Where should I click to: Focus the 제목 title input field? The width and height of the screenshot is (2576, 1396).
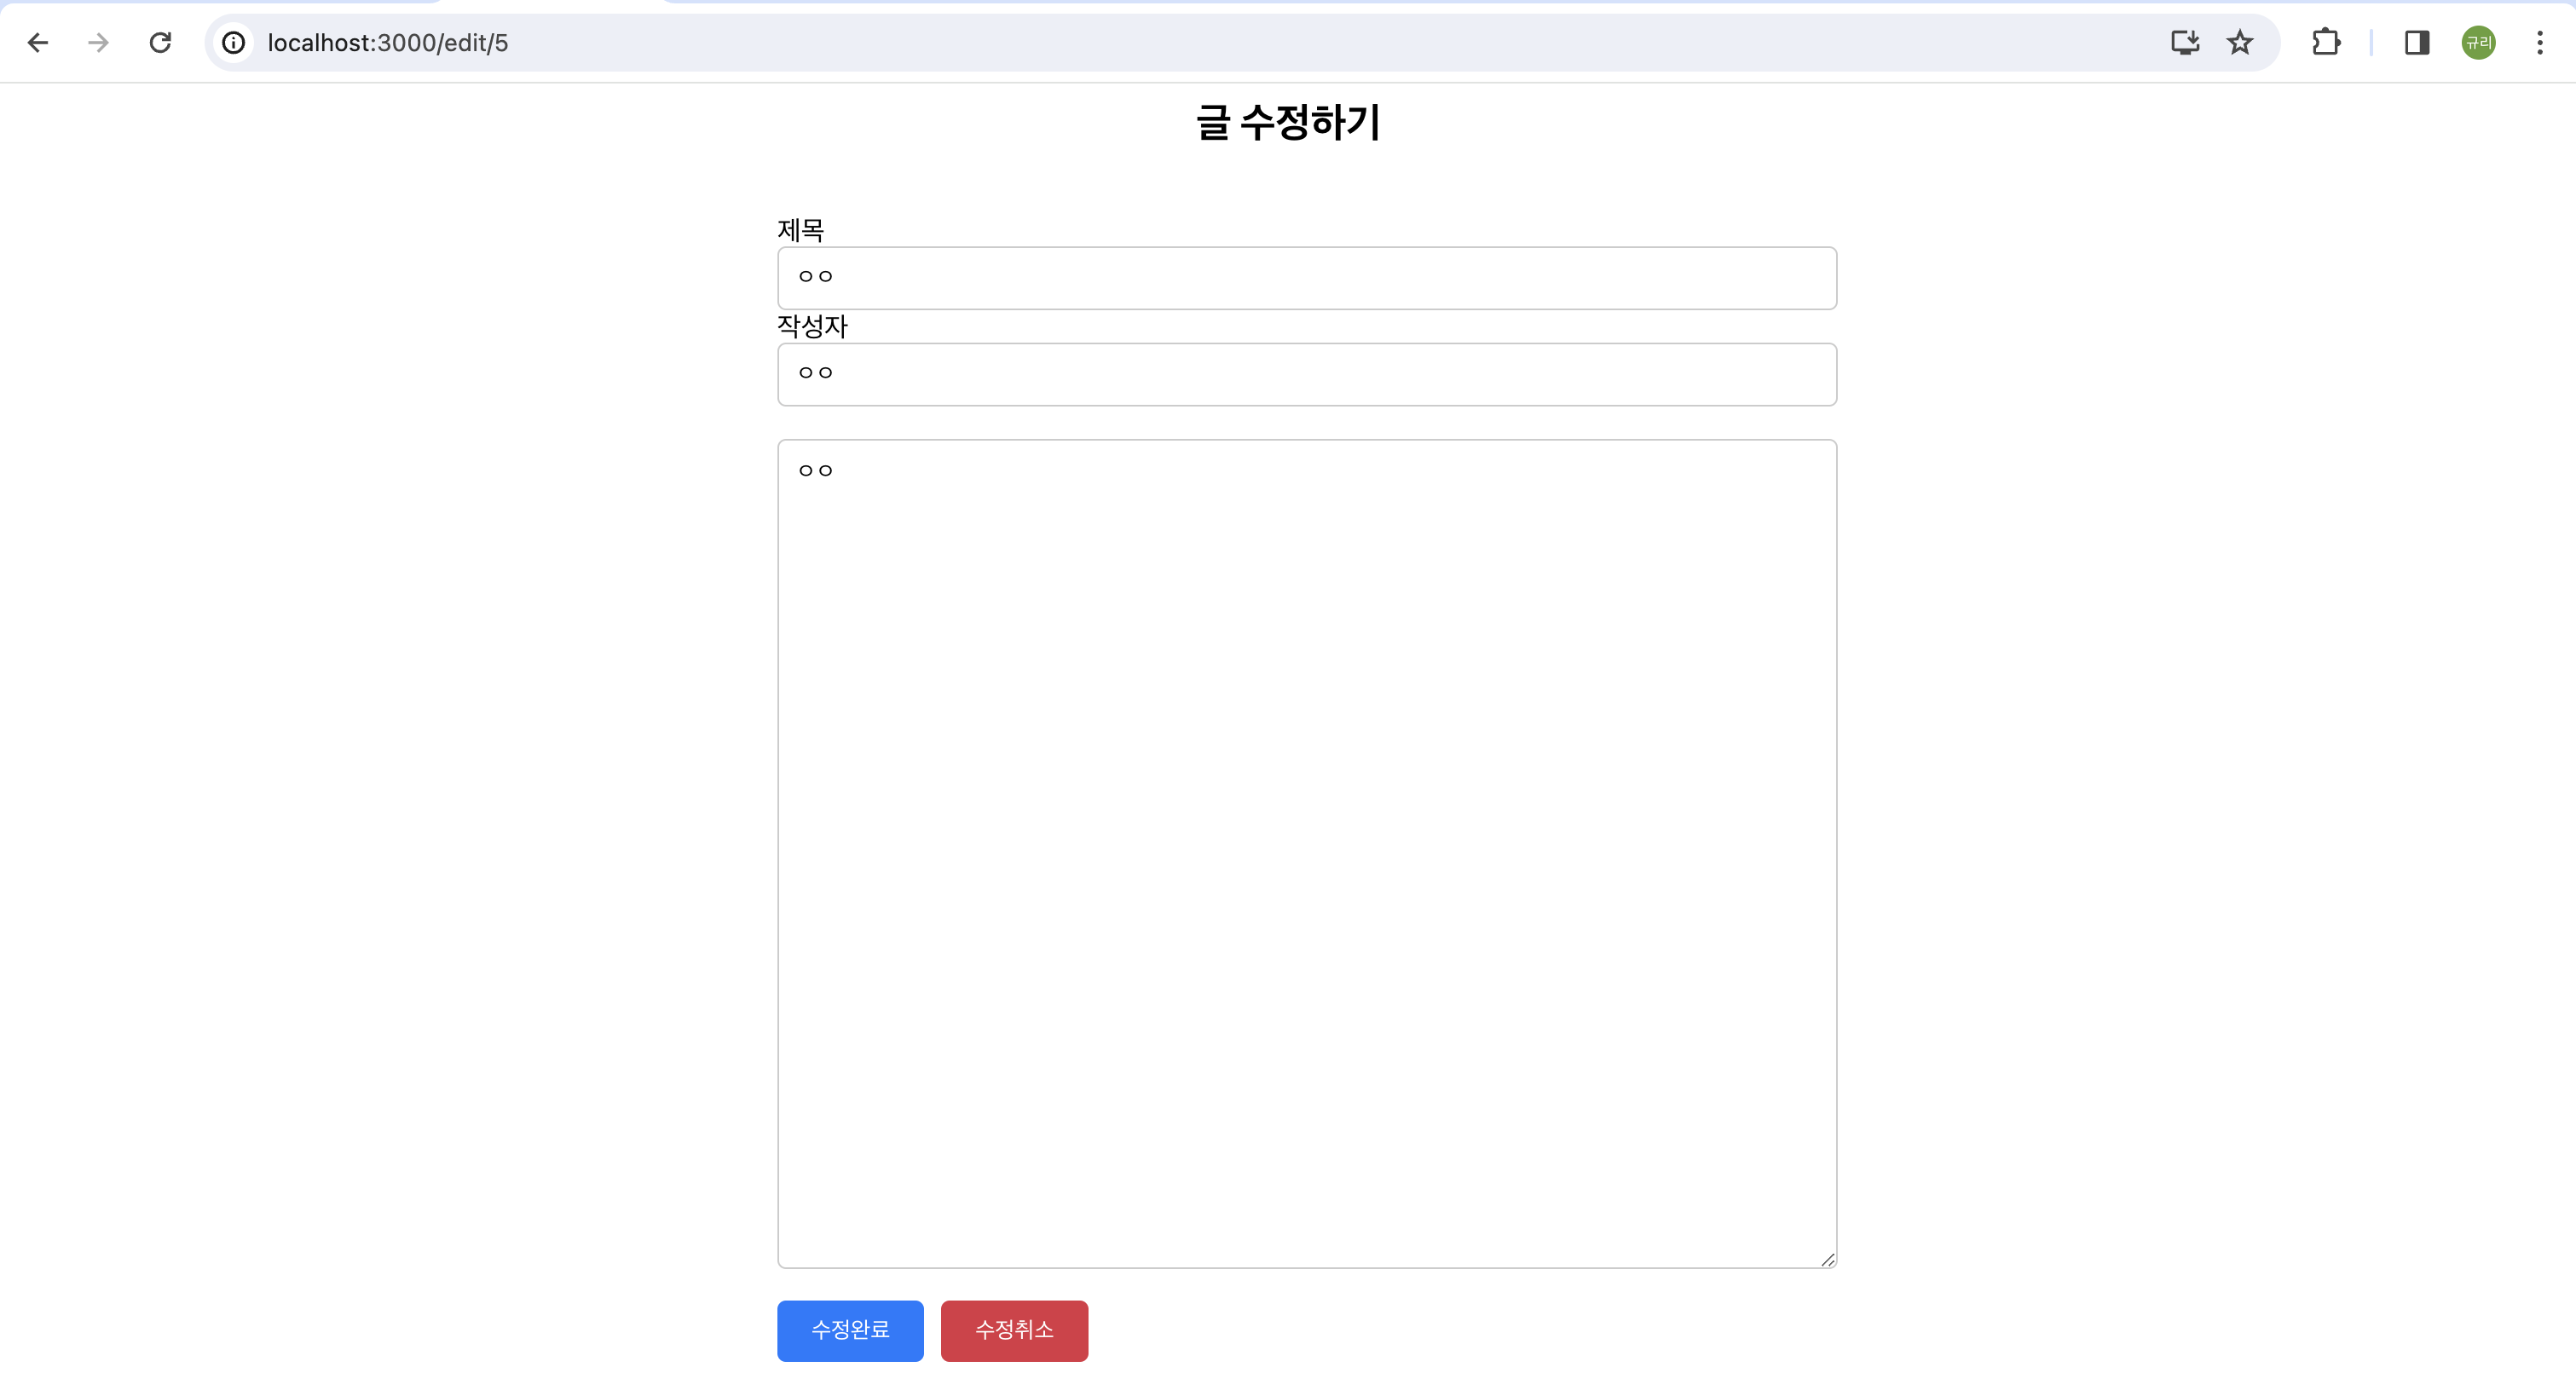pos(1306,278)
